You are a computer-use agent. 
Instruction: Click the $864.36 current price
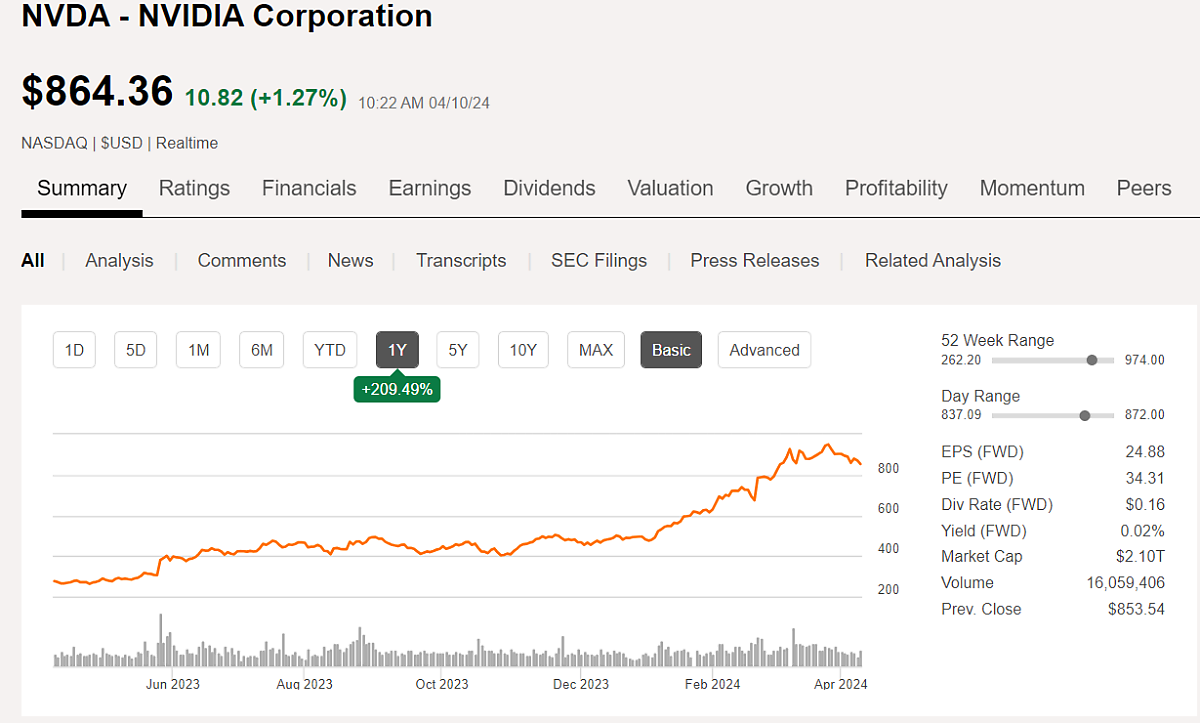coord(97,92)
